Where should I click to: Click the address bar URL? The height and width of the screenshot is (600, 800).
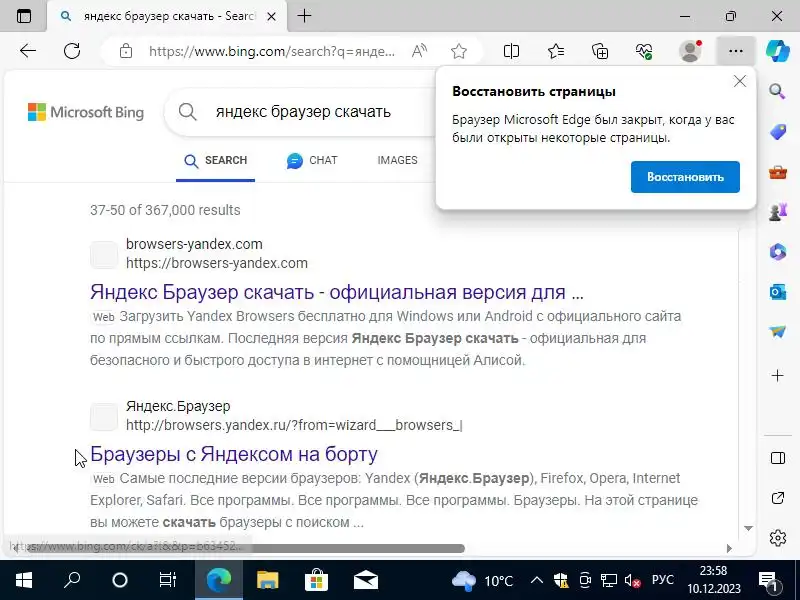click(x=271, y=51)
